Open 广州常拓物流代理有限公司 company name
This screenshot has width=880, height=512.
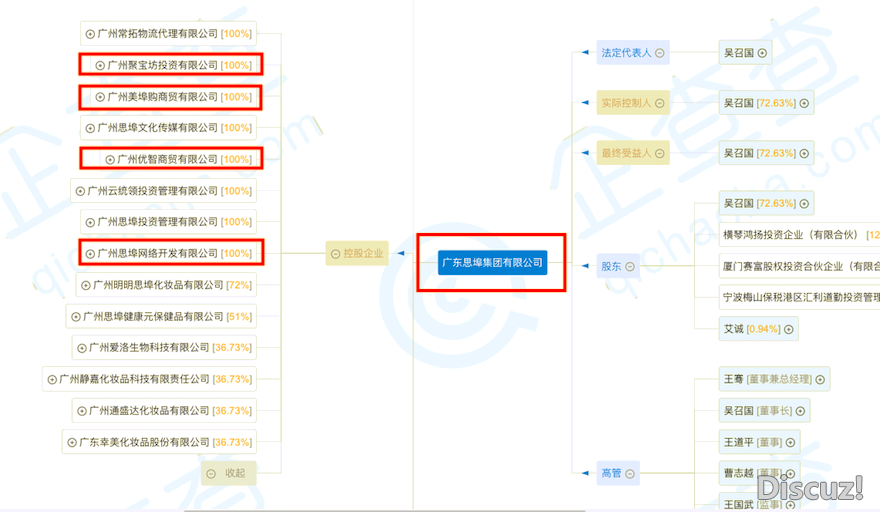158,34
